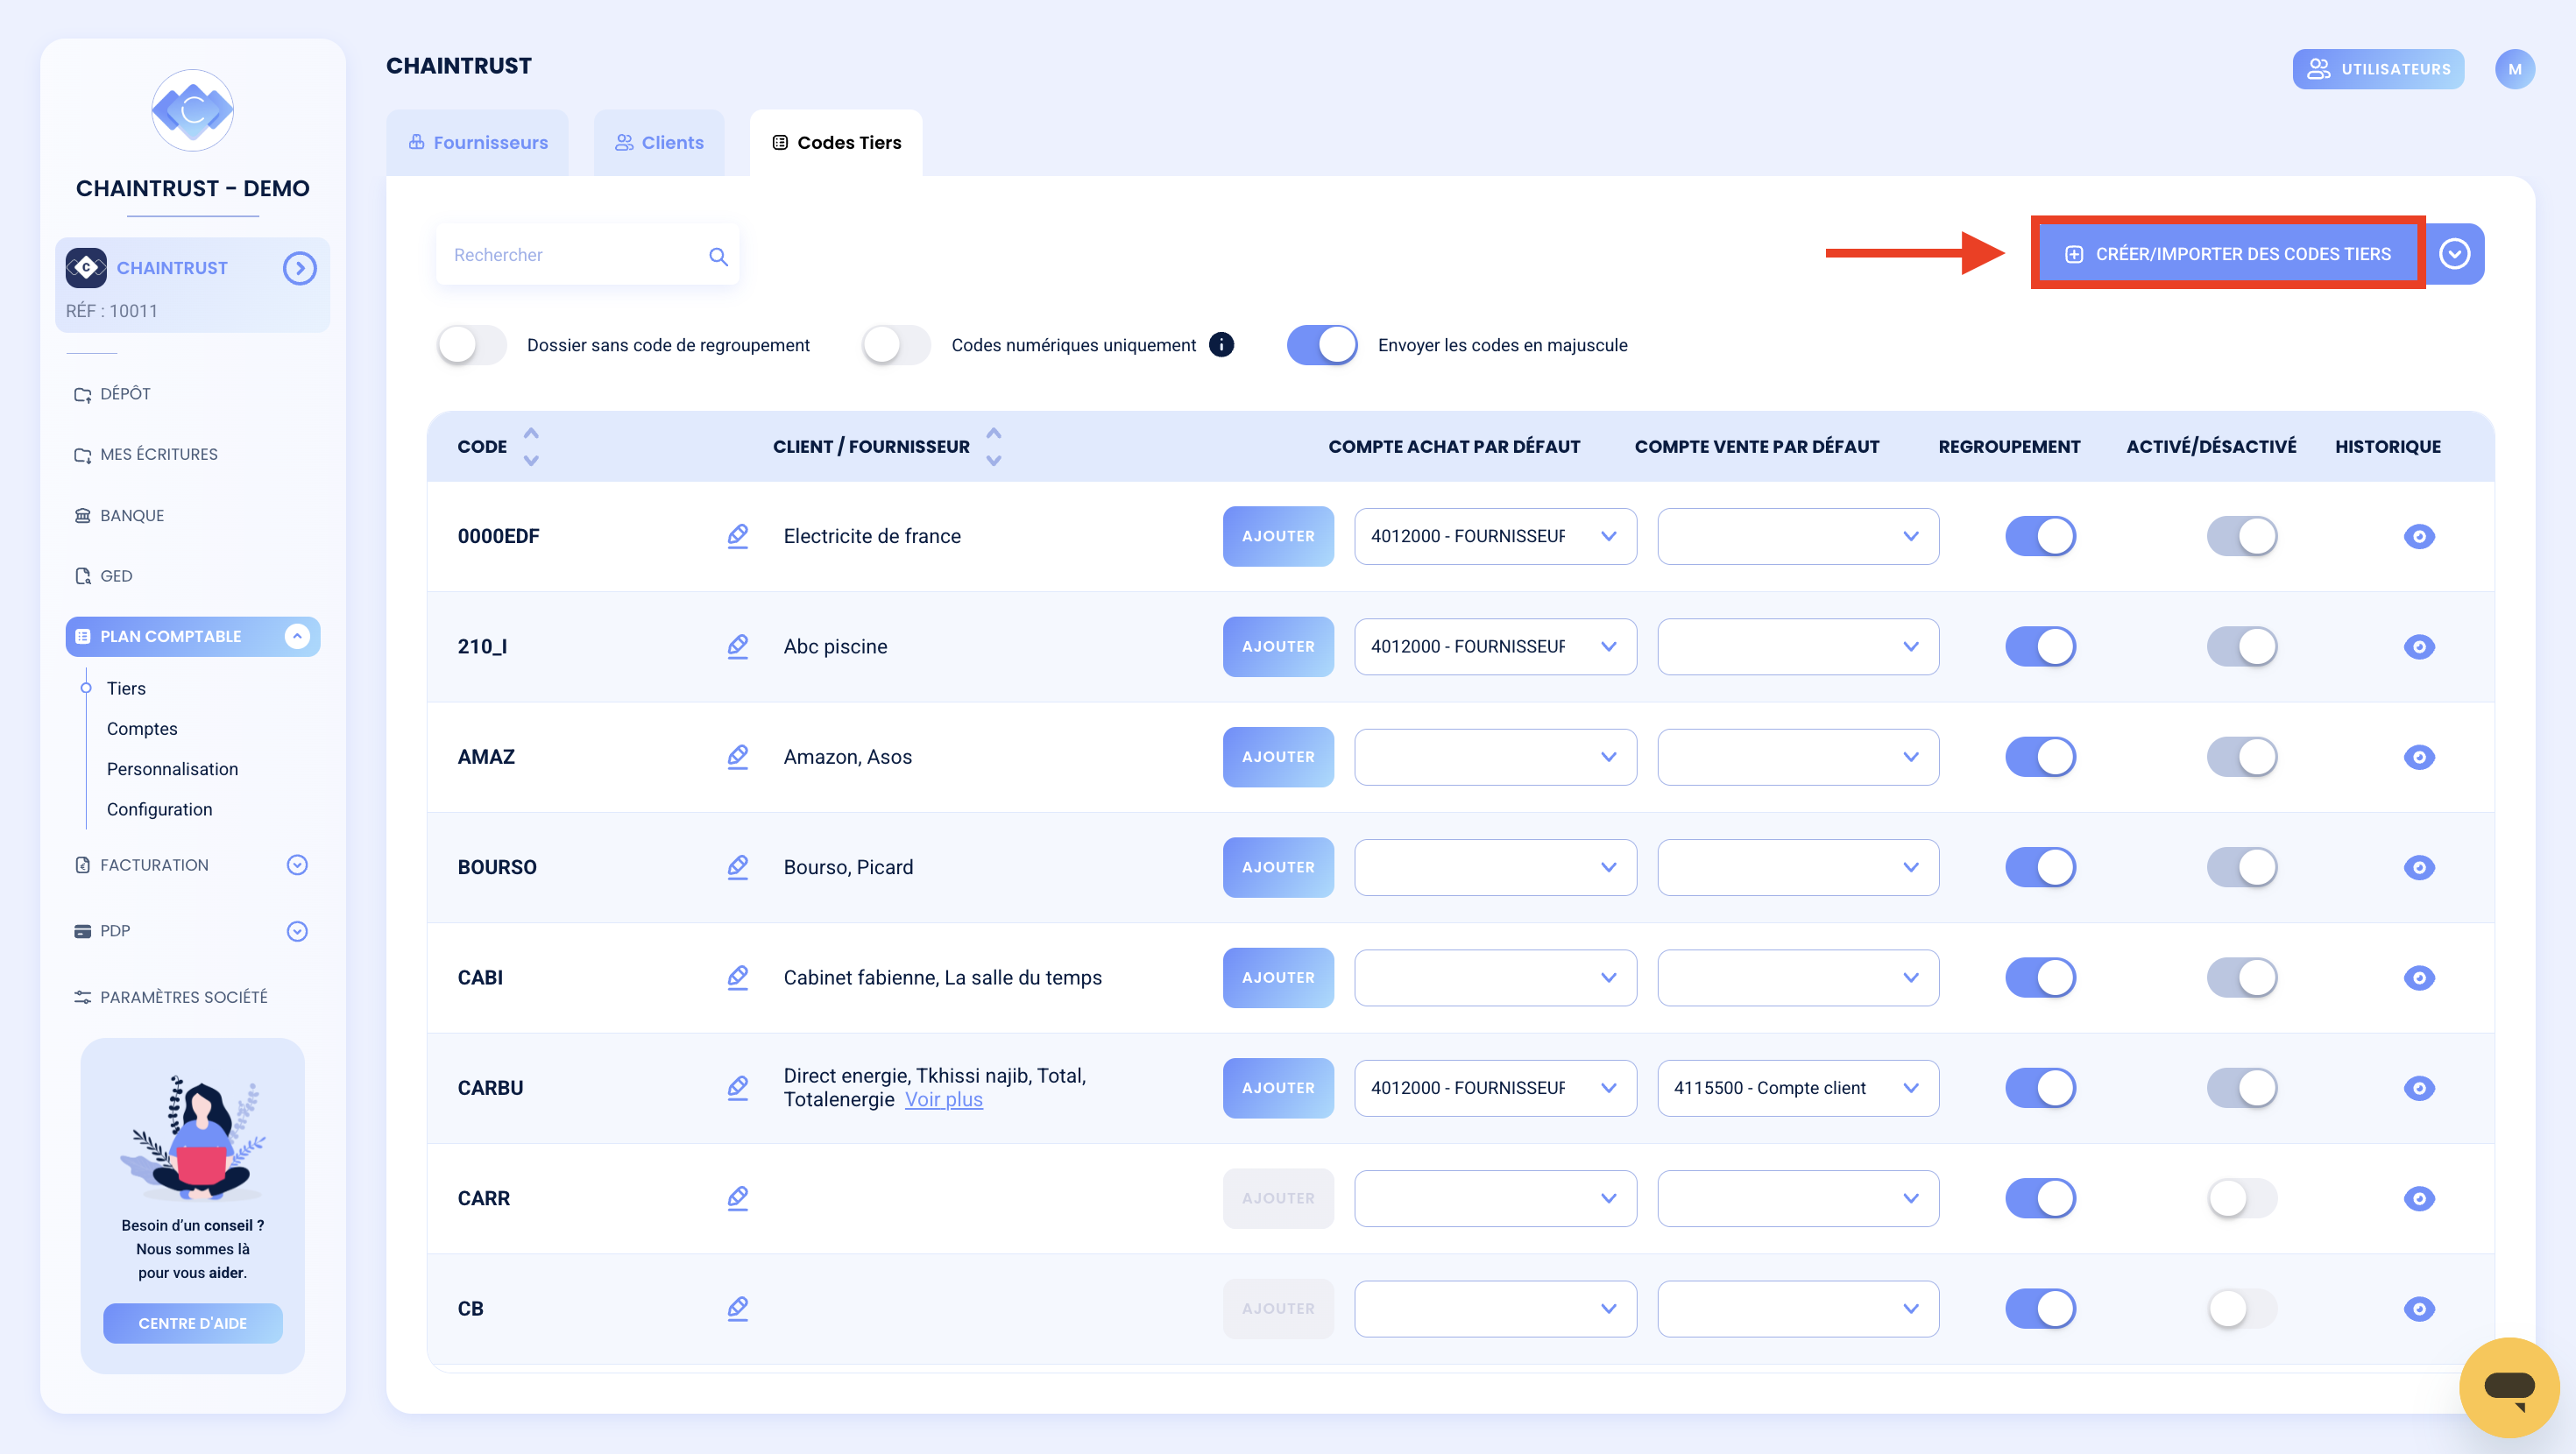Click the info icon beside Codes numériques uniquement
Image resolution: width=2576 pixels, height=1454 pixels.
pos(1221,344)
